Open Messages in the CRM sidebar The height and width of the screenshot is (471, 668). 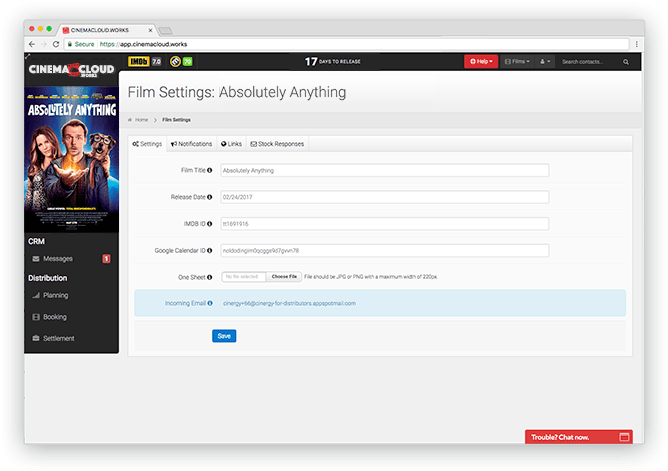tap(58, 259)
